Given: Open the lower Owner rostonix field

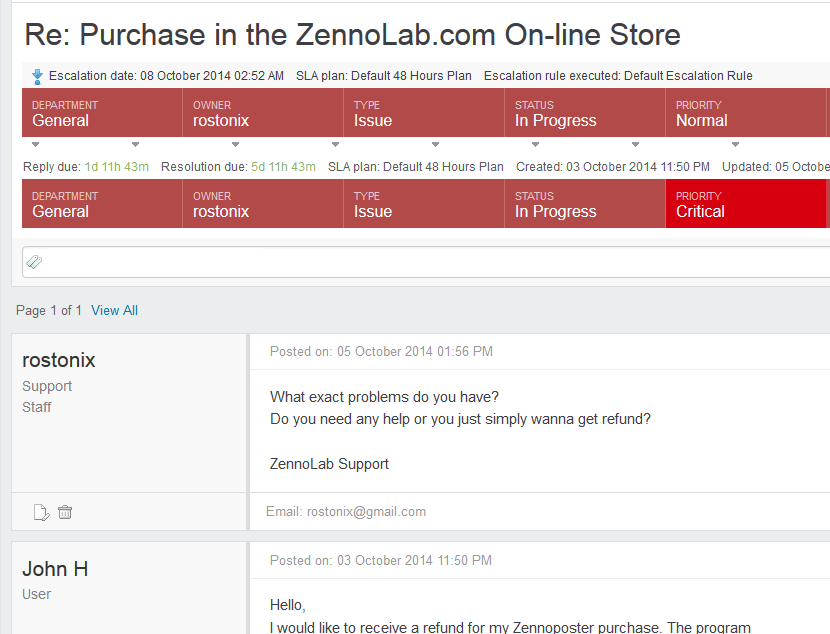Looking at the screenshot, I should pyautogui.click(x=263, y=204).
